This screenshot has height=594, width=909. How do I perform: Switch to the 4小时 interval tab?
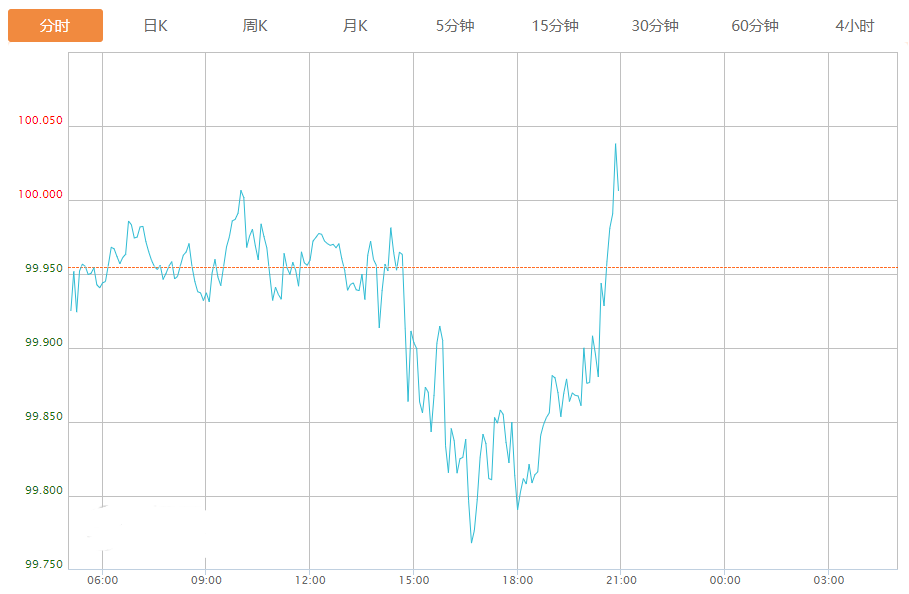(x=855, y=26)
